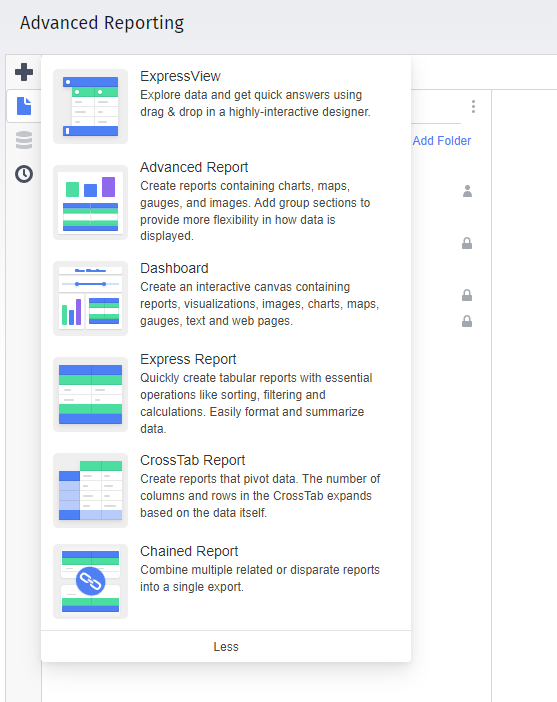The width and height of the screenshot is (557, 702).
Task: Select CrossTab Report menu title
Action: coord(193,460)
